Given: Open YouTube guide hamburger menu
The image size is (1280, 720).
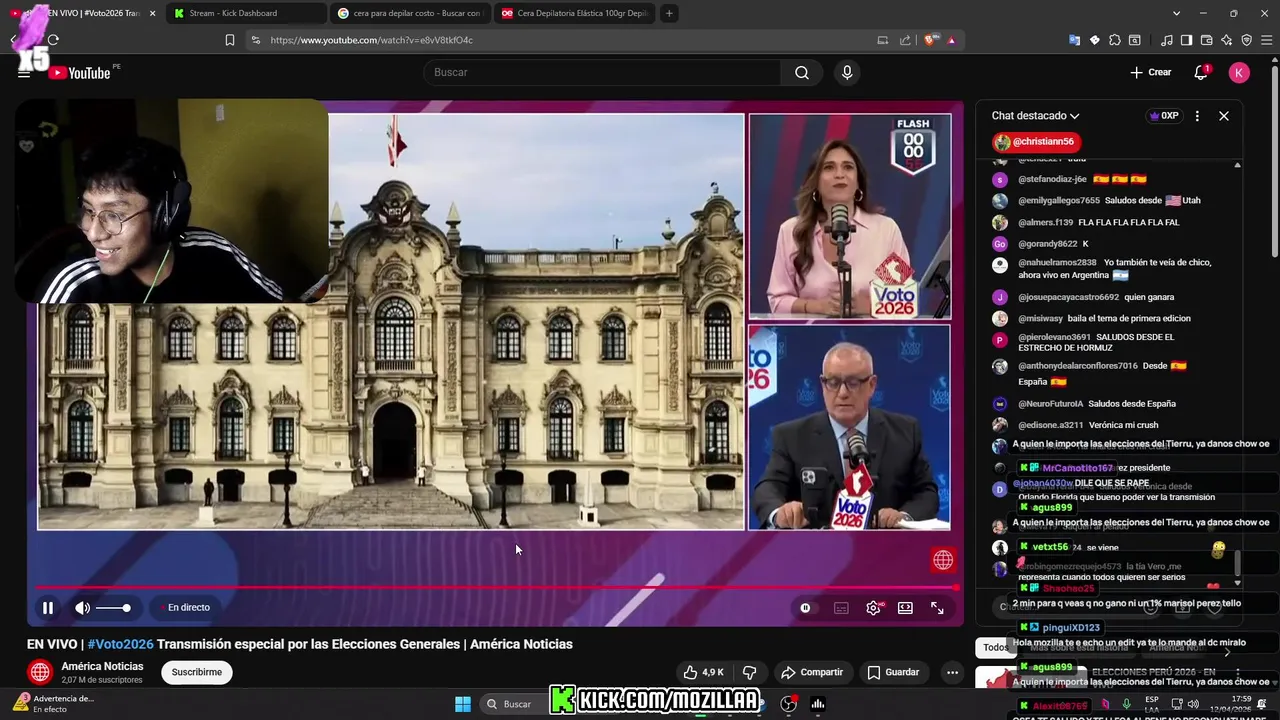Looking at the screenshot, I should (24, 73).
